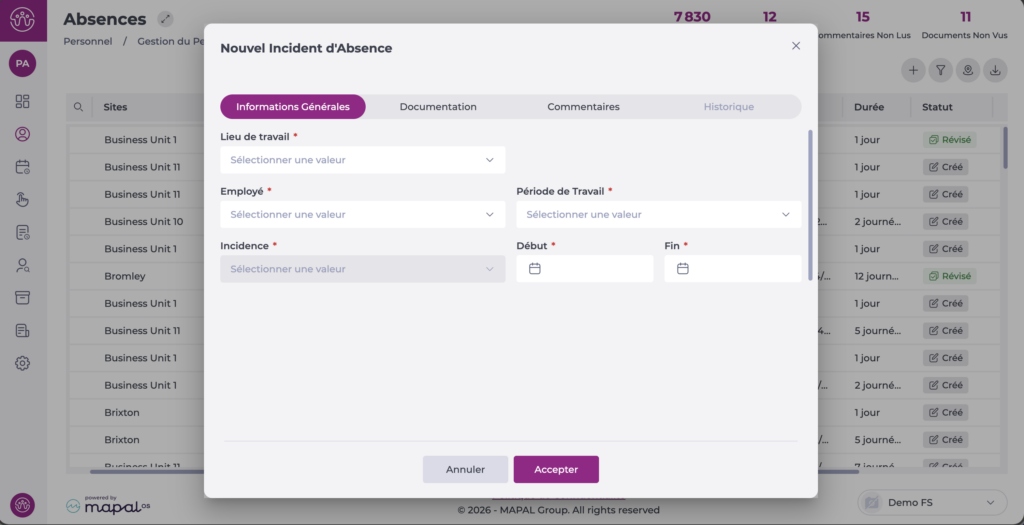Switch to the Commentaires tab
1024x525 pixels.
[x=583, y=107]
